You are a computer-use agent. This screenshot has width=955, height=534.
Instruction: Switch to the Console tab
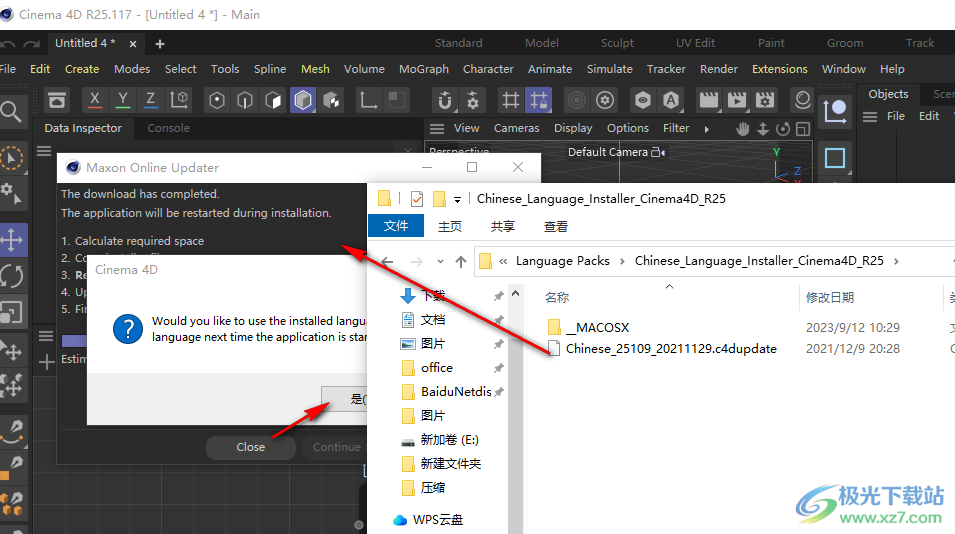click(x=169, y=128)
